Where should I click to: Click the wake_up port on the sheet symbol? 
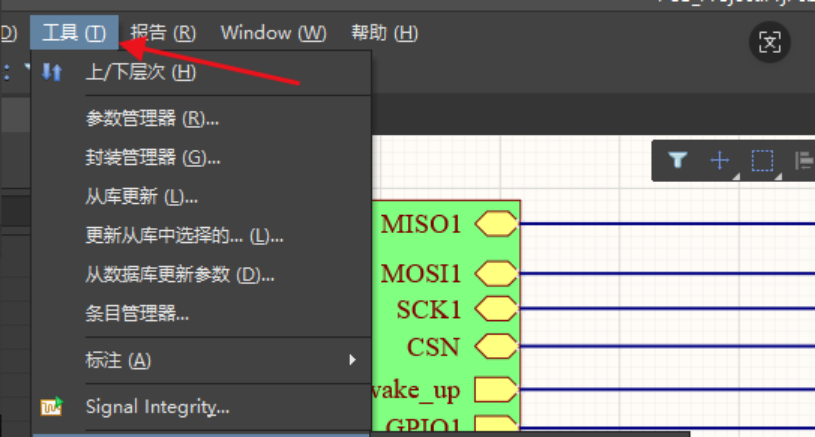click(495, 388)
